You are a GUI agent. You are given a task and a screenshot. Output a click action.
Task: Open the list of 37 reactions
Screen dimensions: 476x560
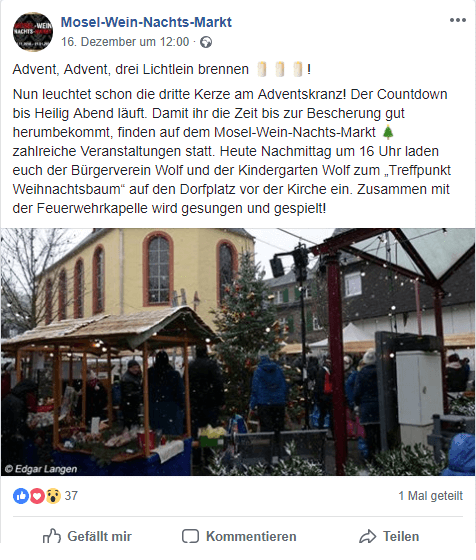pyautogui.click(x=71, y=496)
